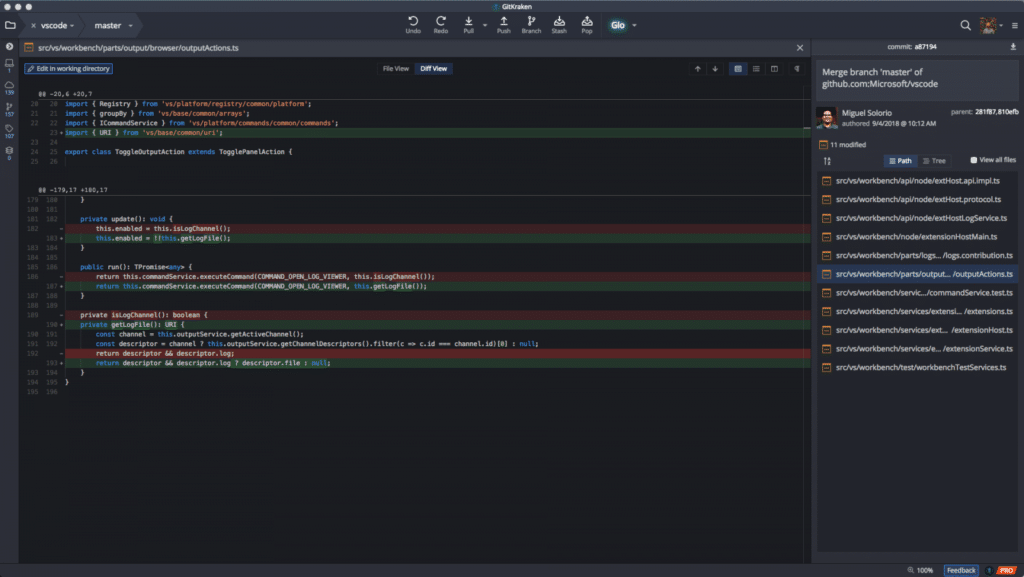This screenshot has height=577, width=1024.
Task: Click the PRO badge in the status bar
Action: (1006, 570)
